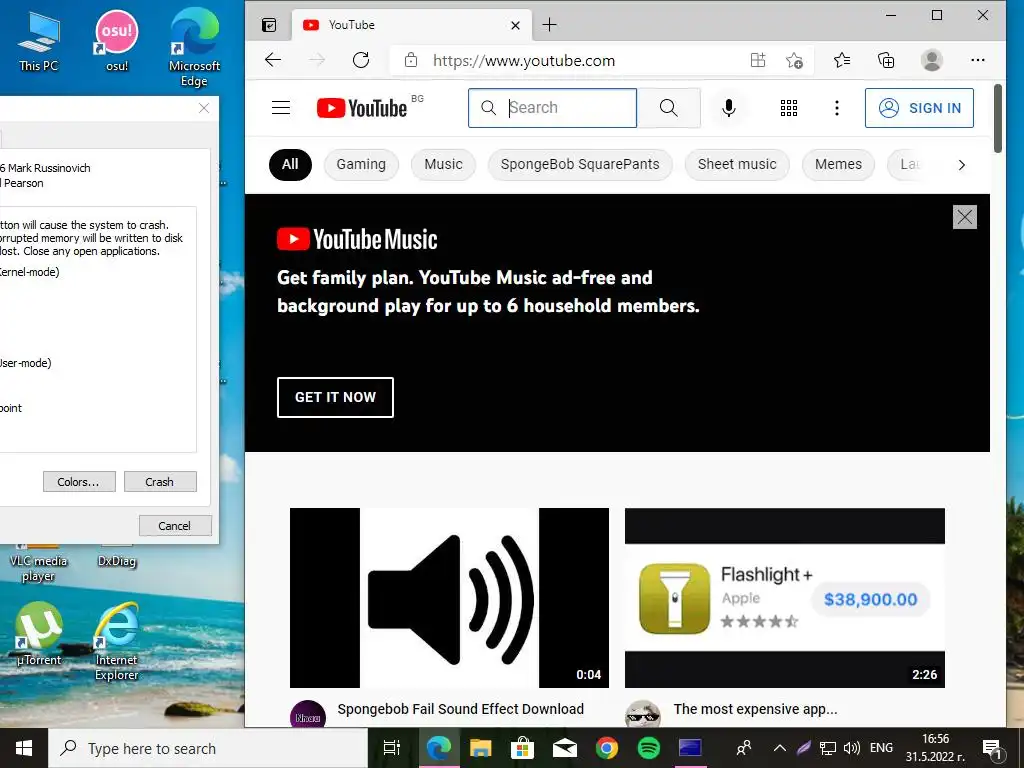Image resolution: width=1024 pixels, height=768 pixels.
Task: Open the Flashlight+ video thumbnail
Action: coord(784,598)
